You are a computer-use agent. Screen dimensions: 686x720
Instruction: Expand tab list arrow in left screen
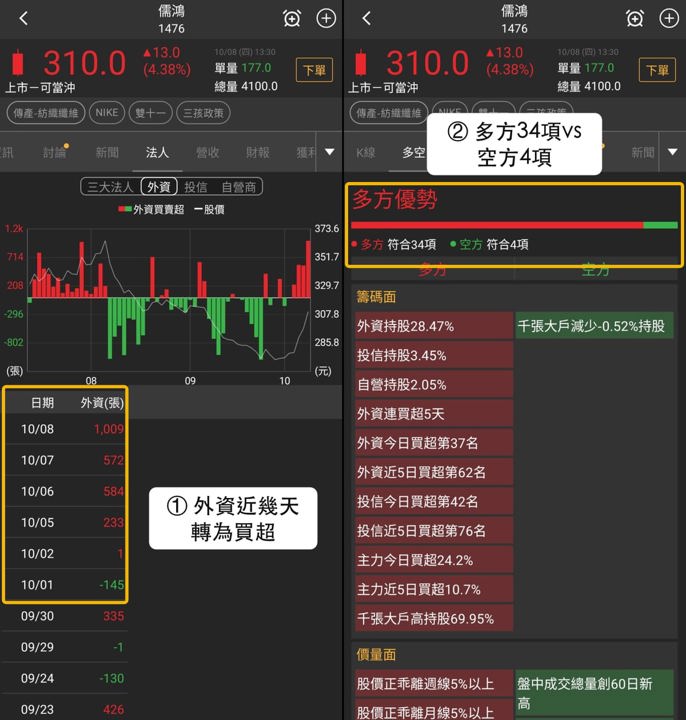(x=329, y=152)
